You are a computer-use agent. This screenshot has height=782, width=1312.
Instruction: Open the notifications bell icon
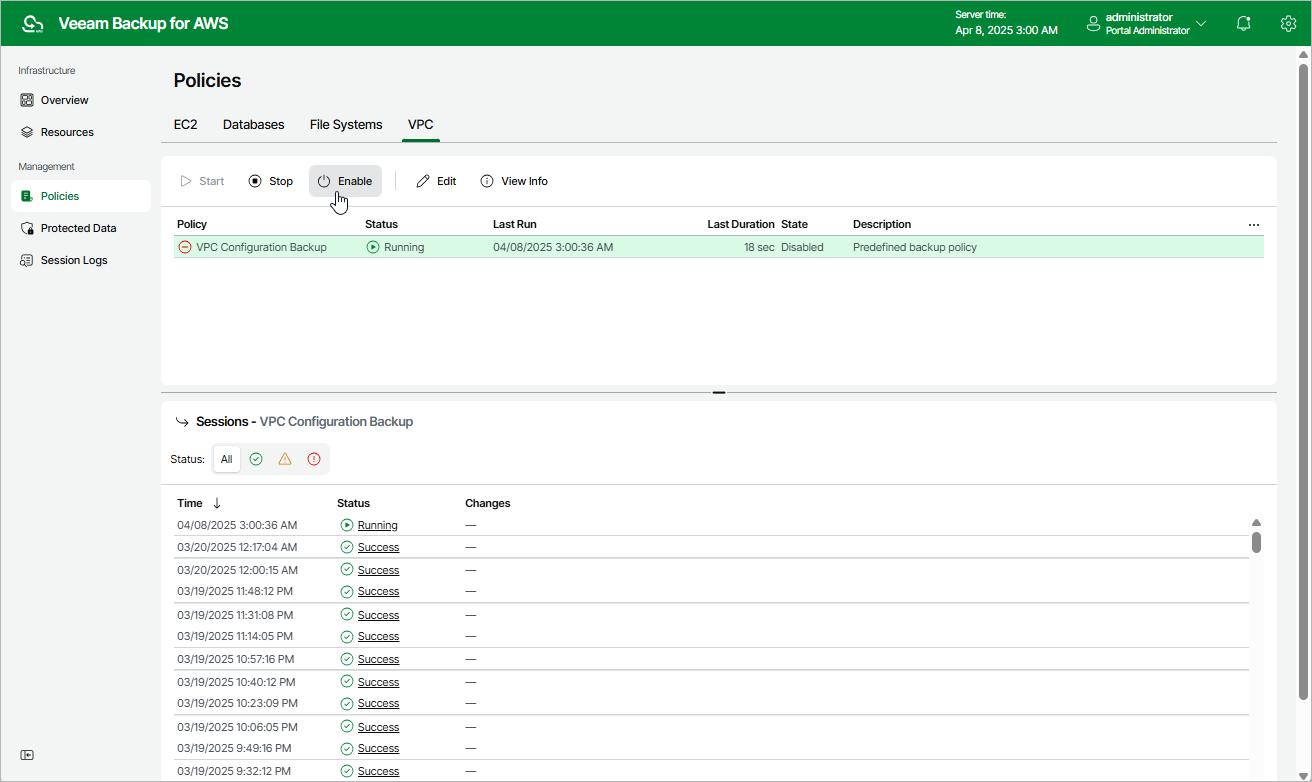pos(1244,23)
